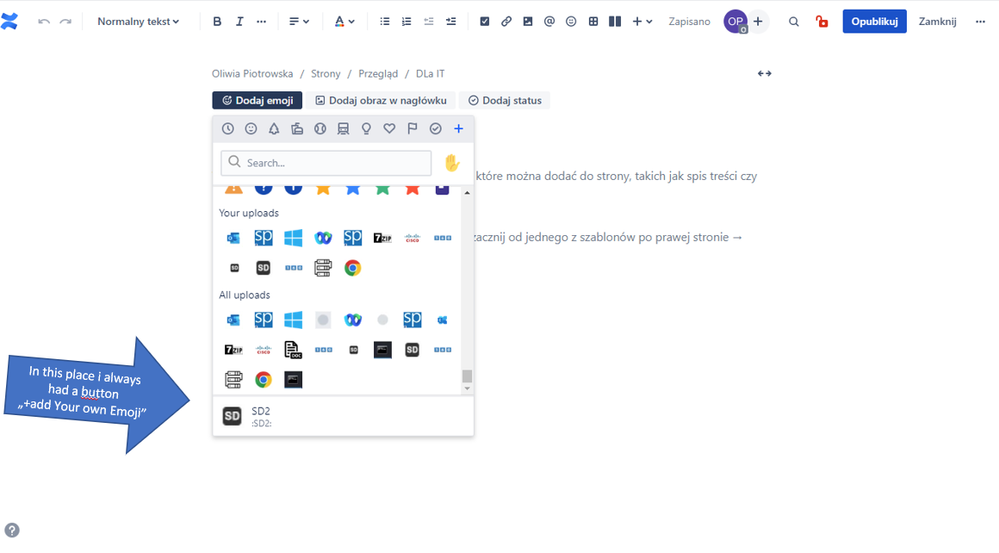Image resolution: width=999 pixels, height=553 pixels.
Task: Click emoji list scrollbar down arrow
Action: [x=467, y=388]
